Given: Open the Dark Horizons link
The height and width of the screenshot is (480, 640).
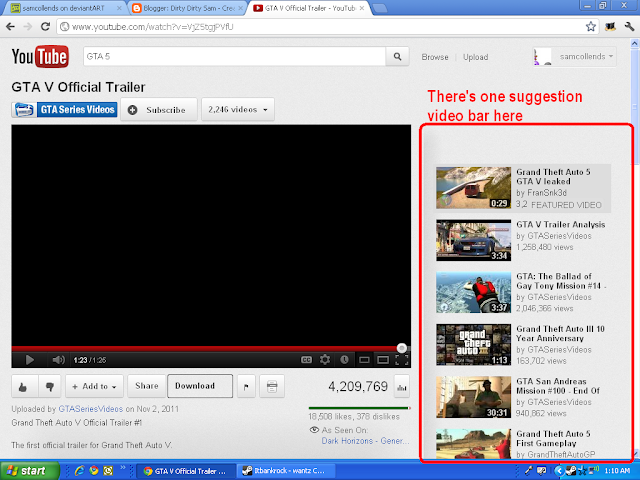Looking at the screenshot, I should [365, 441].
